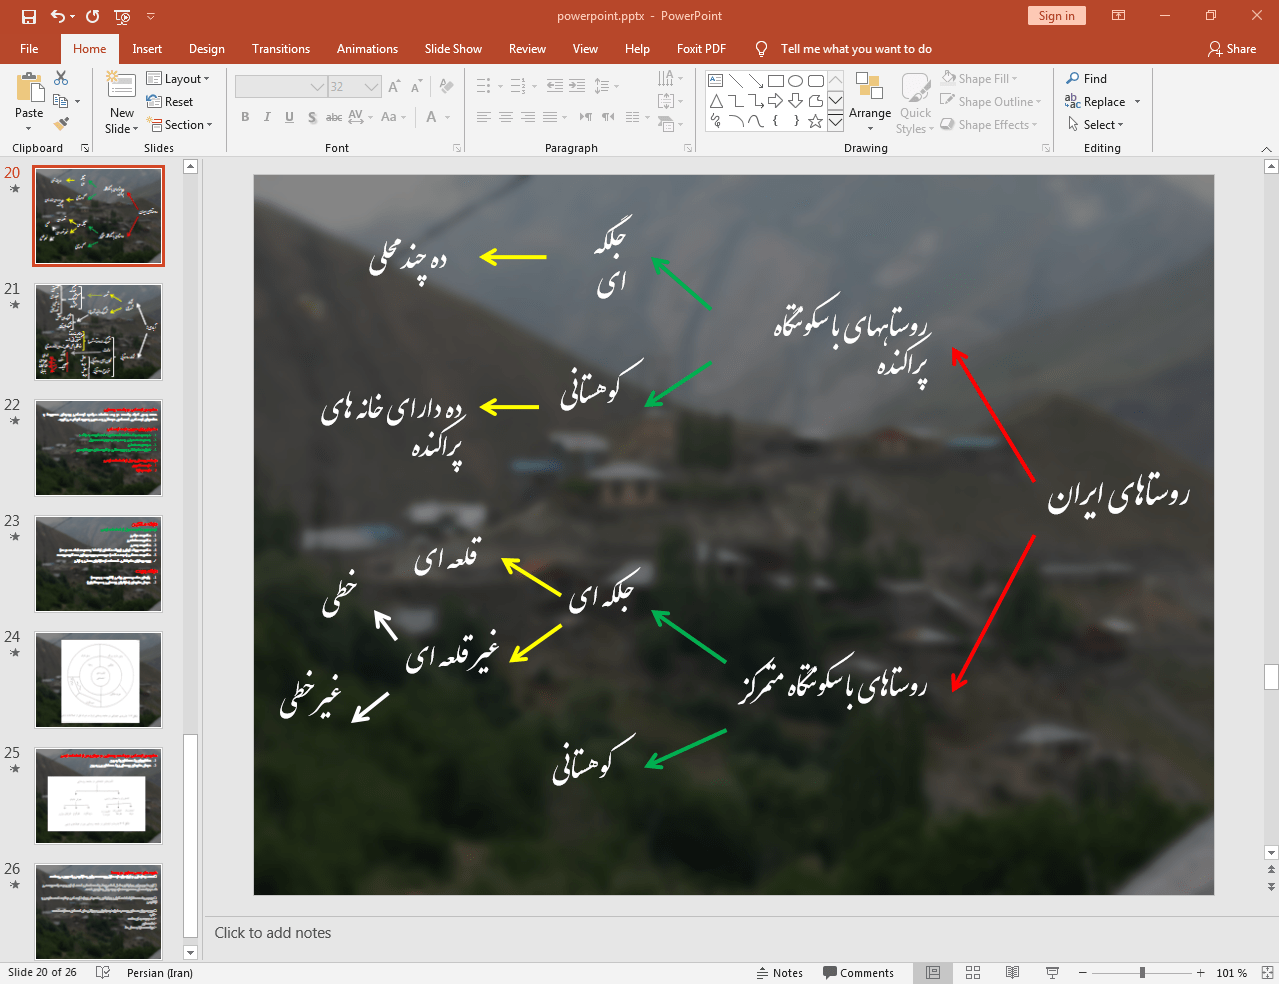Expand the shapes gallery More arrow
Screen dimensions: 1279x984
[835, 122]
